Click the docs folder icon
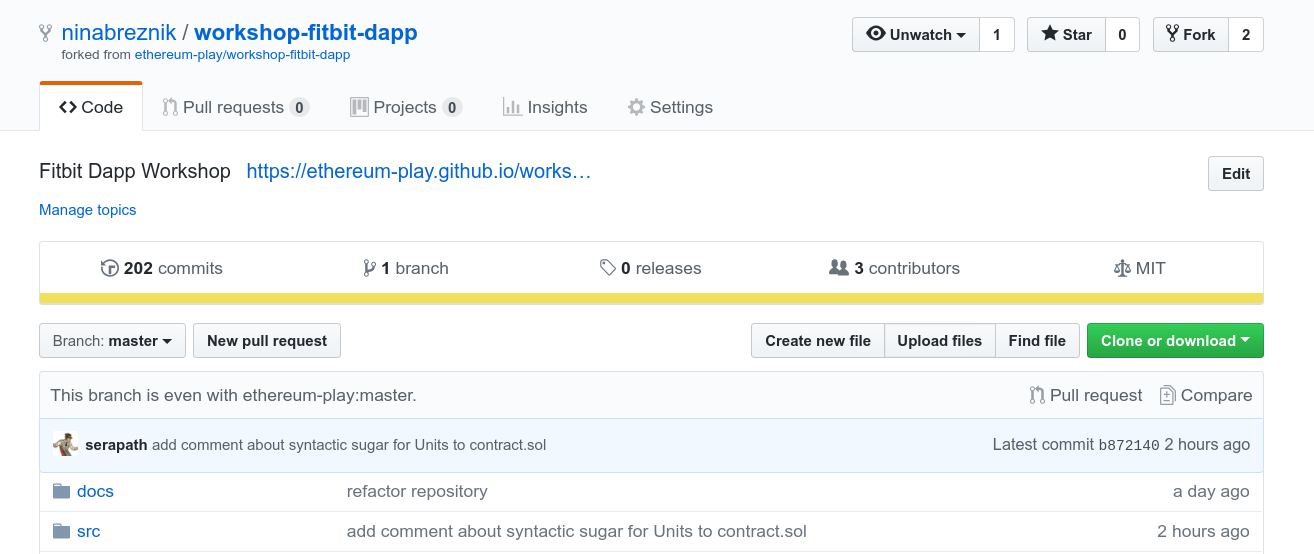The height and width of the screenshot is (554, 1314). pyautogui.click(x=61, y=491)
